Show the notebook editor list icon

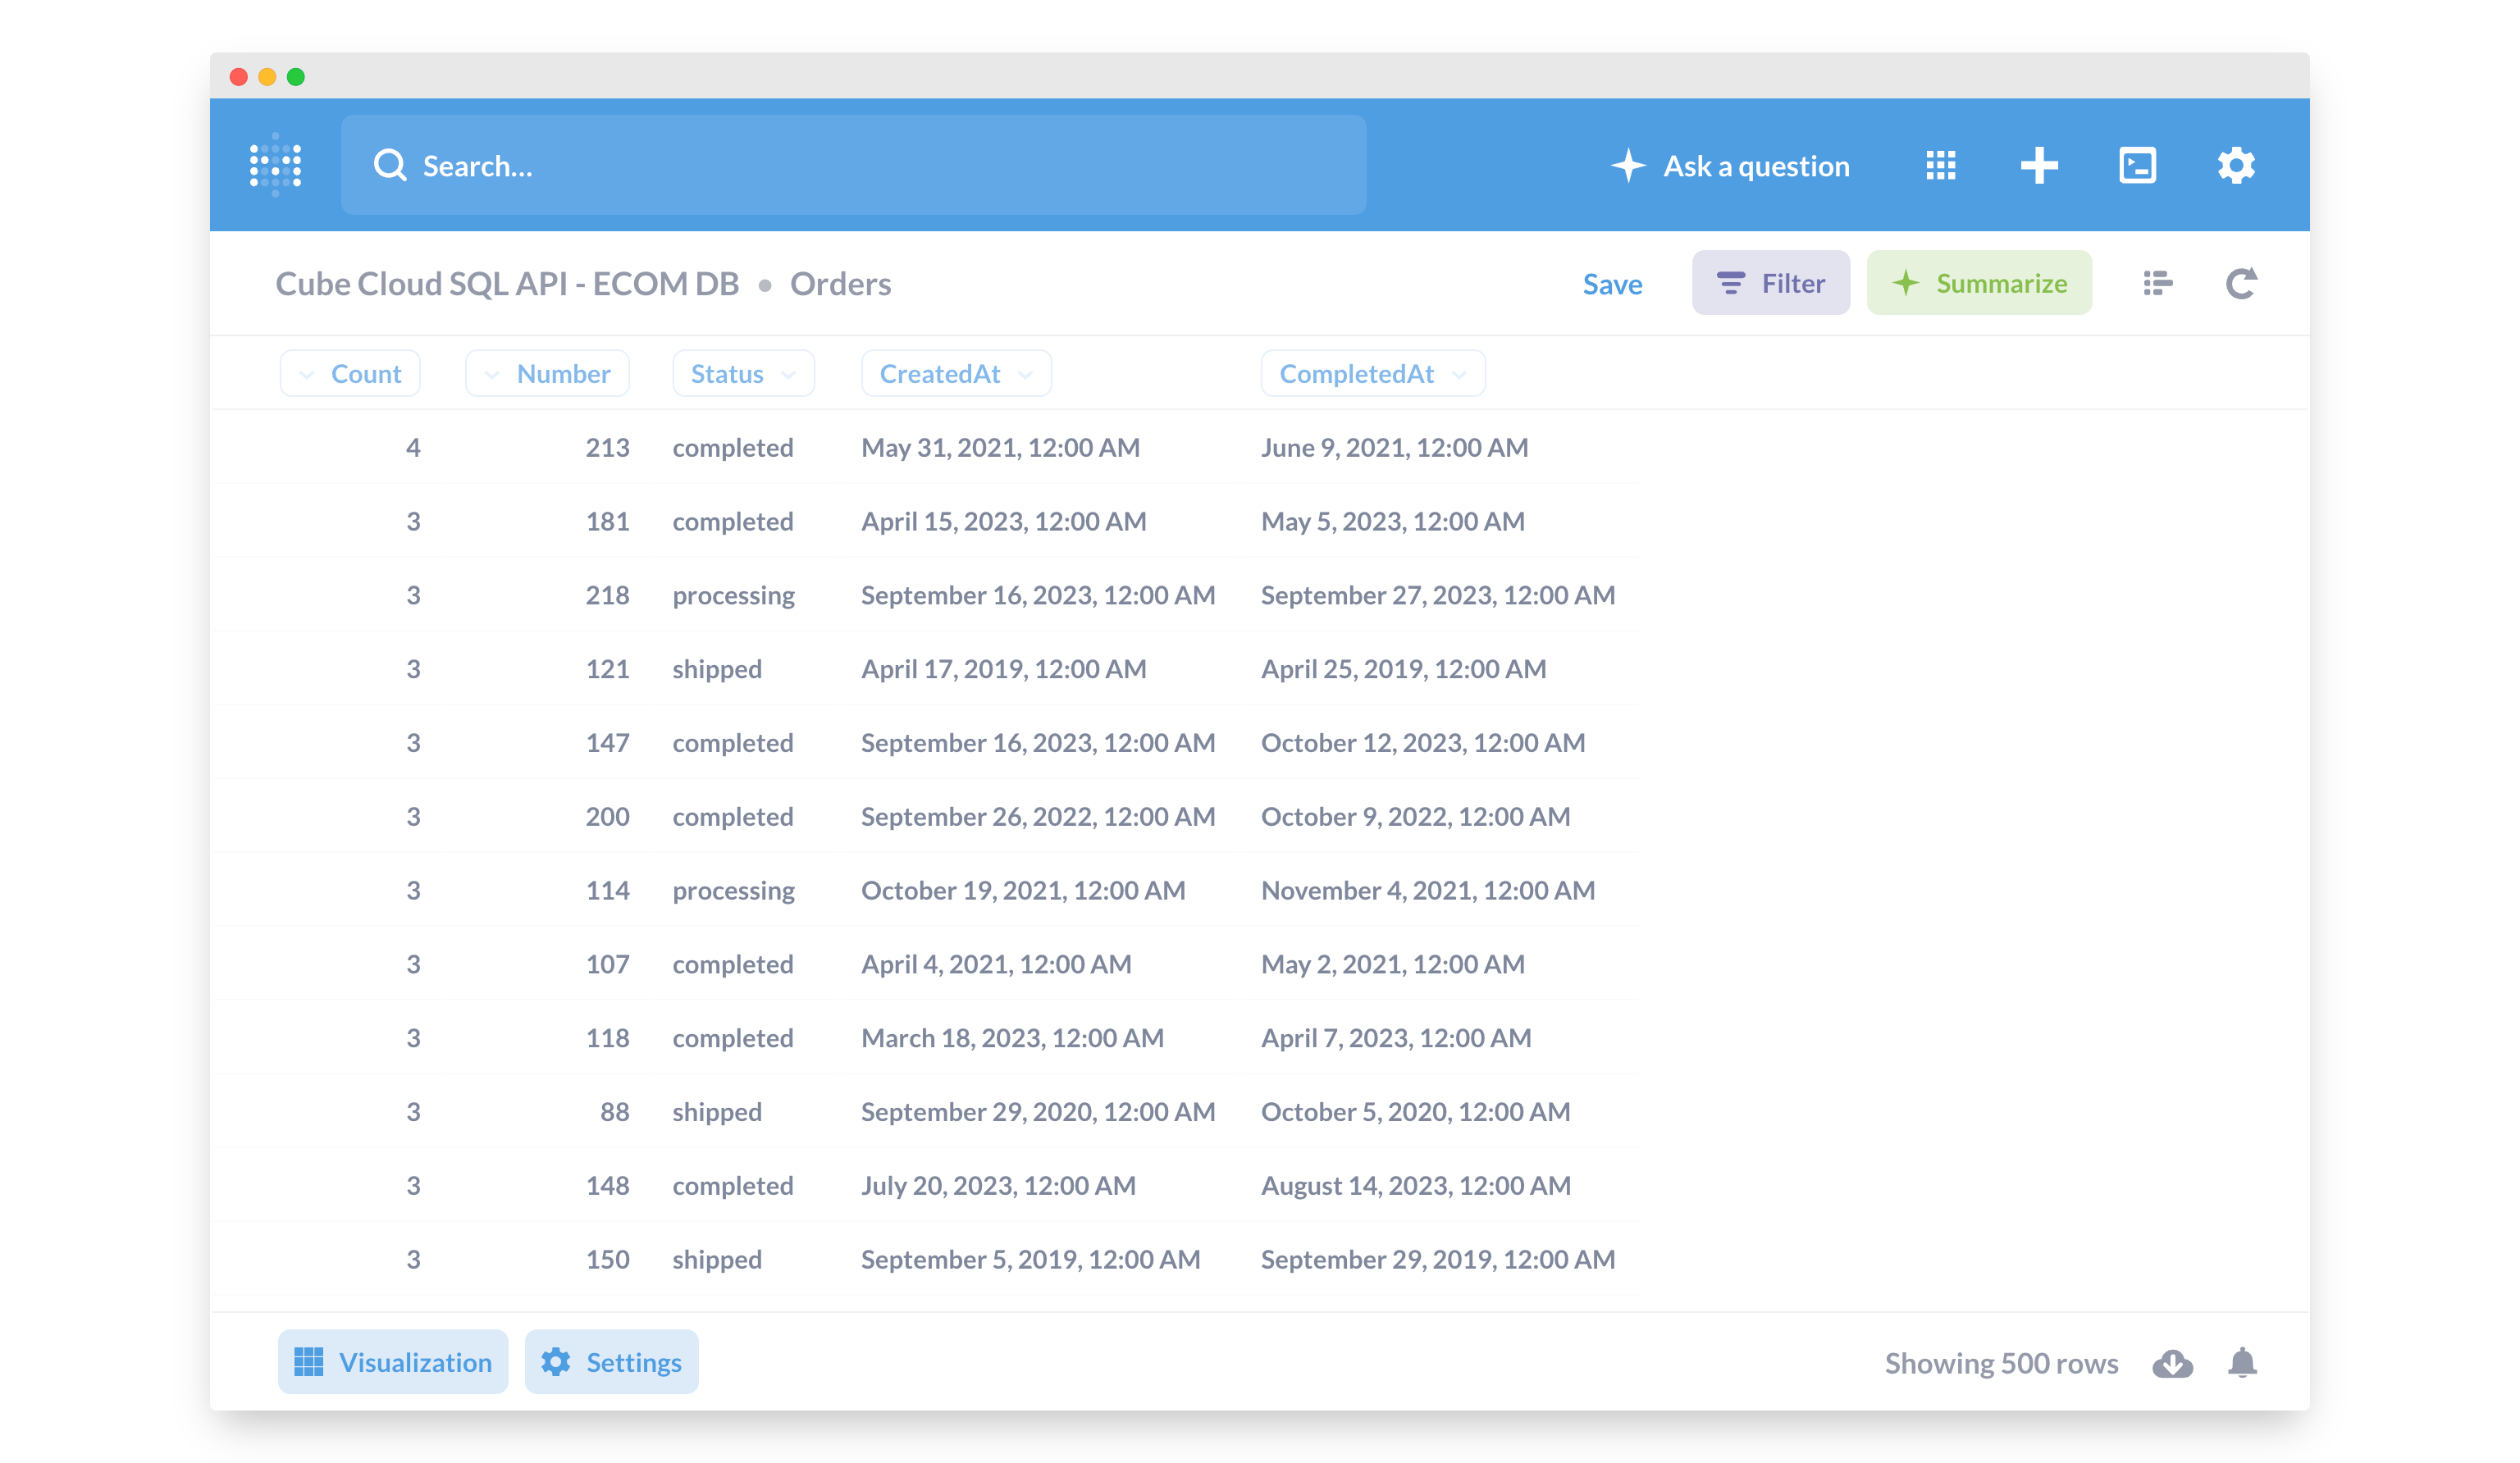pos(2158,283)
